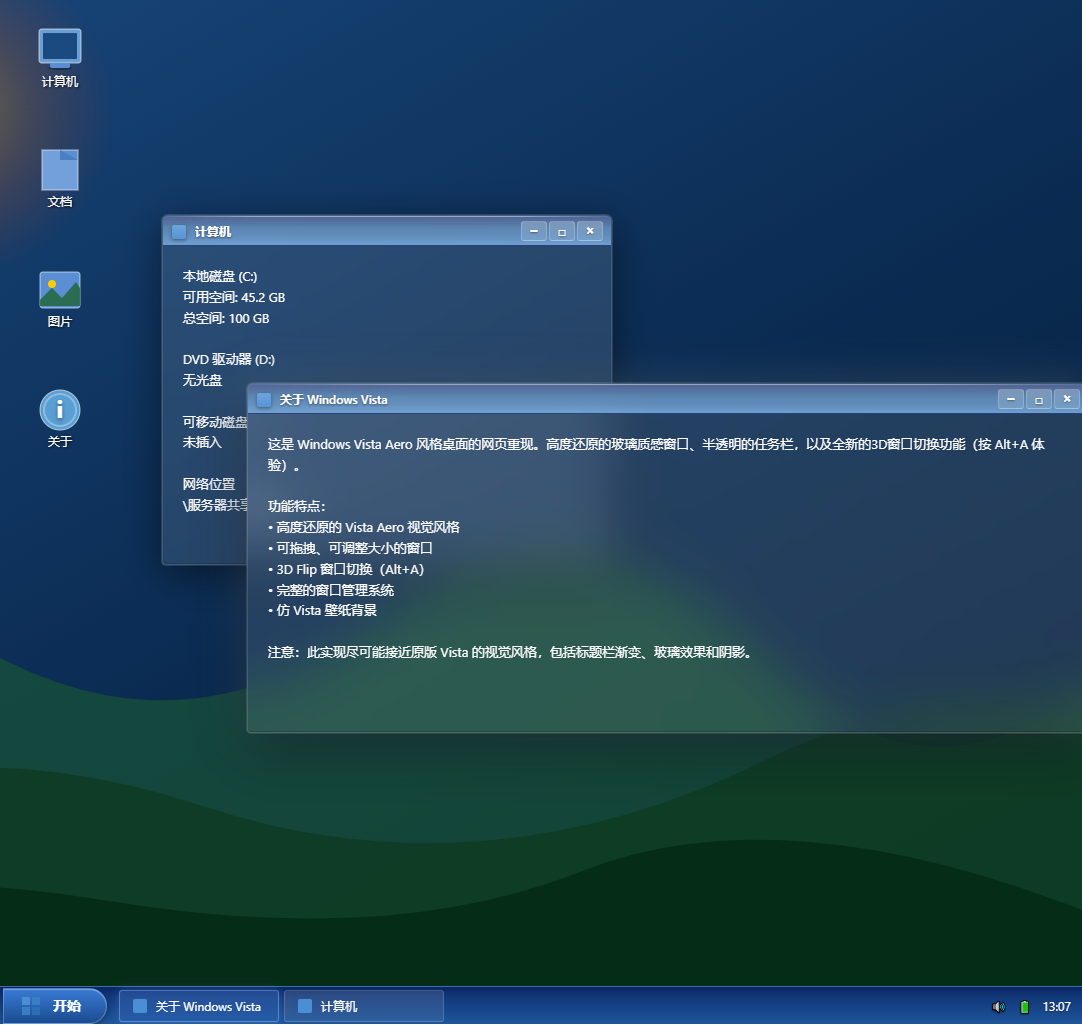The width and height of the screenshot is (1082, 1025).
Task: Click the volume speaker tray icon
Action: (x=999, y=1007)
